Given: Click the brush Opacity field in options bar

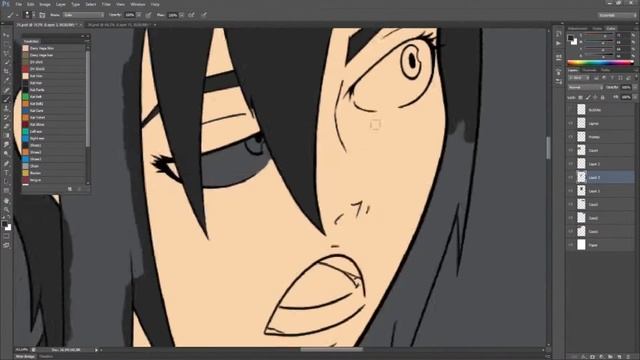Looking at the screenshot, I should pyautogui.click(x=129, y=15).
